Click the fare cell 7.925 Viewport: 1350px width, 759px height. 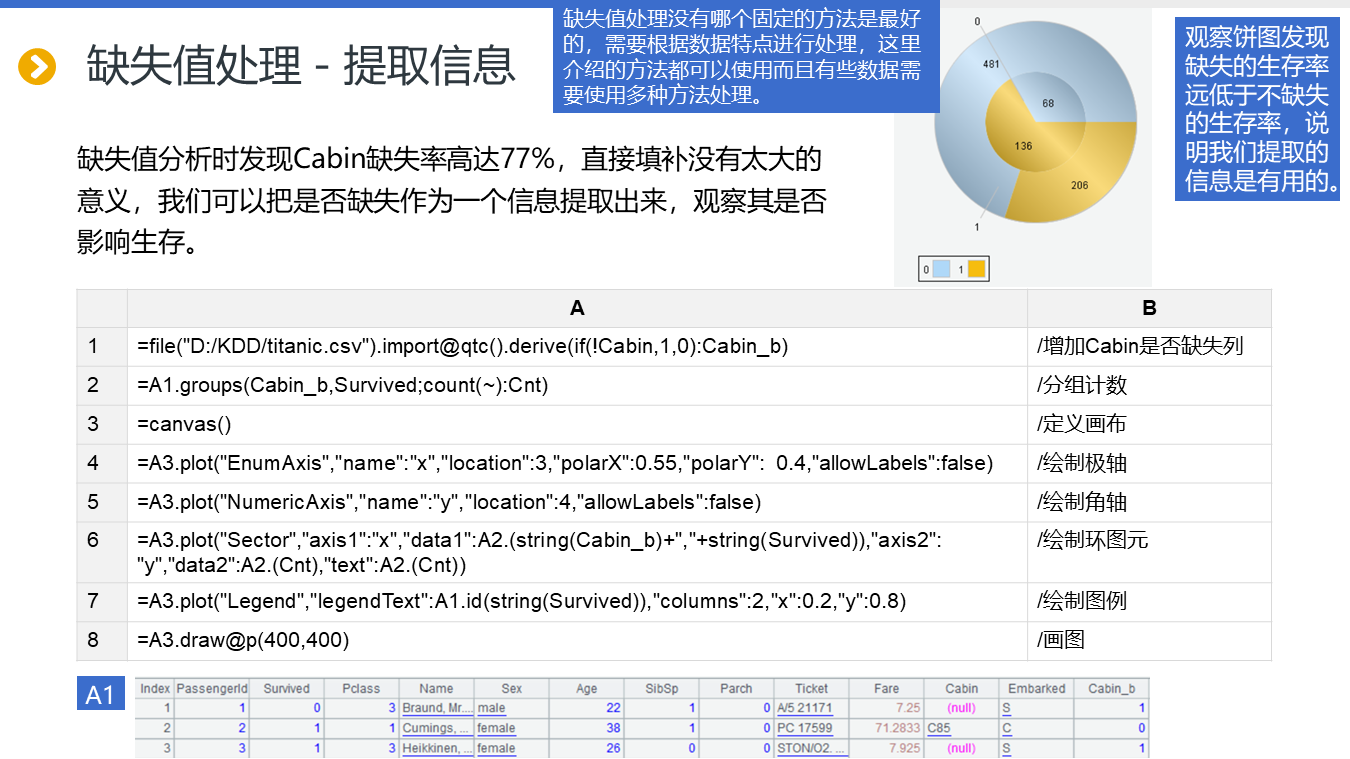click(886, 748)
